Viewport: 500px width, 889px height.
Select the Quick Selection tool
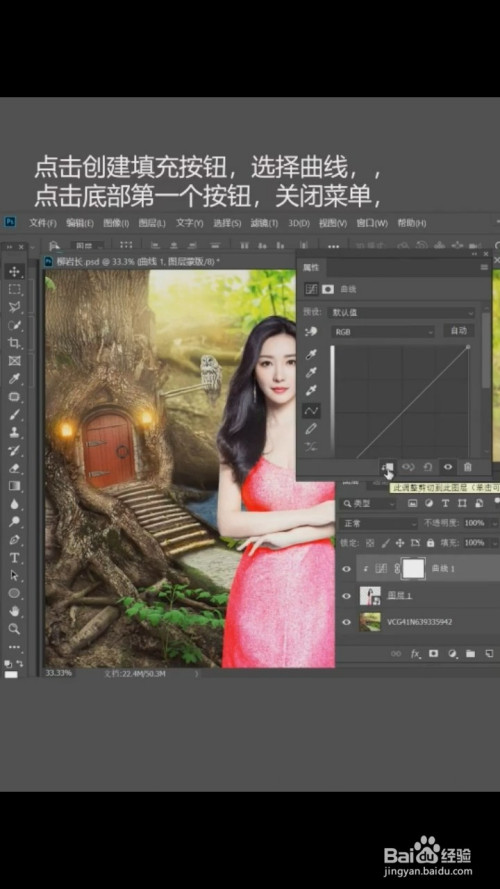[x=14, y=325]
